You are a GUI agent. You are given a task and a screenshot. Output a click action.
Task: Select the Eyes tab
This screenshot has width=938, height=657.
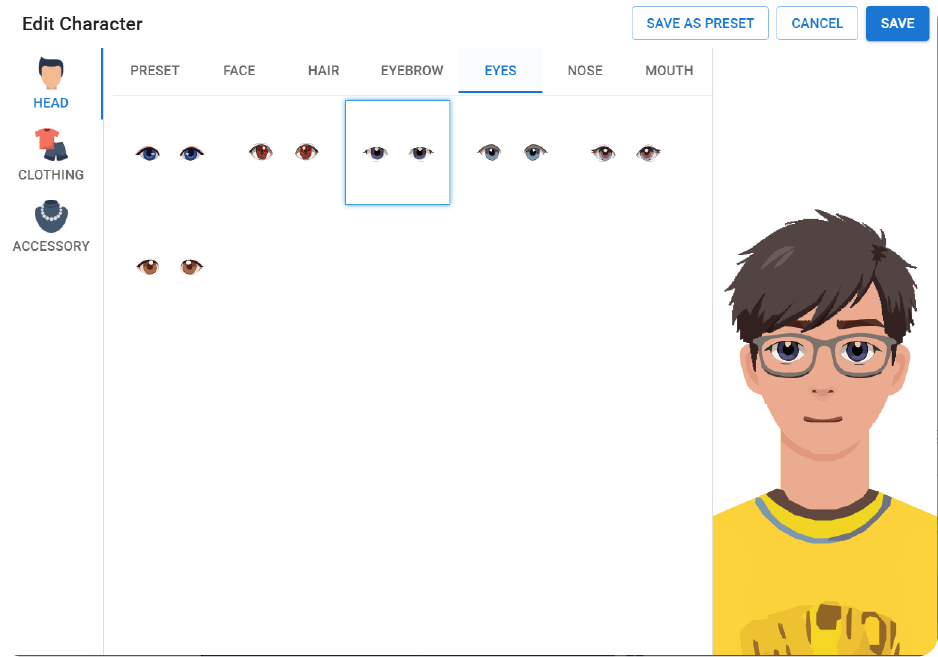pos(500,71)
